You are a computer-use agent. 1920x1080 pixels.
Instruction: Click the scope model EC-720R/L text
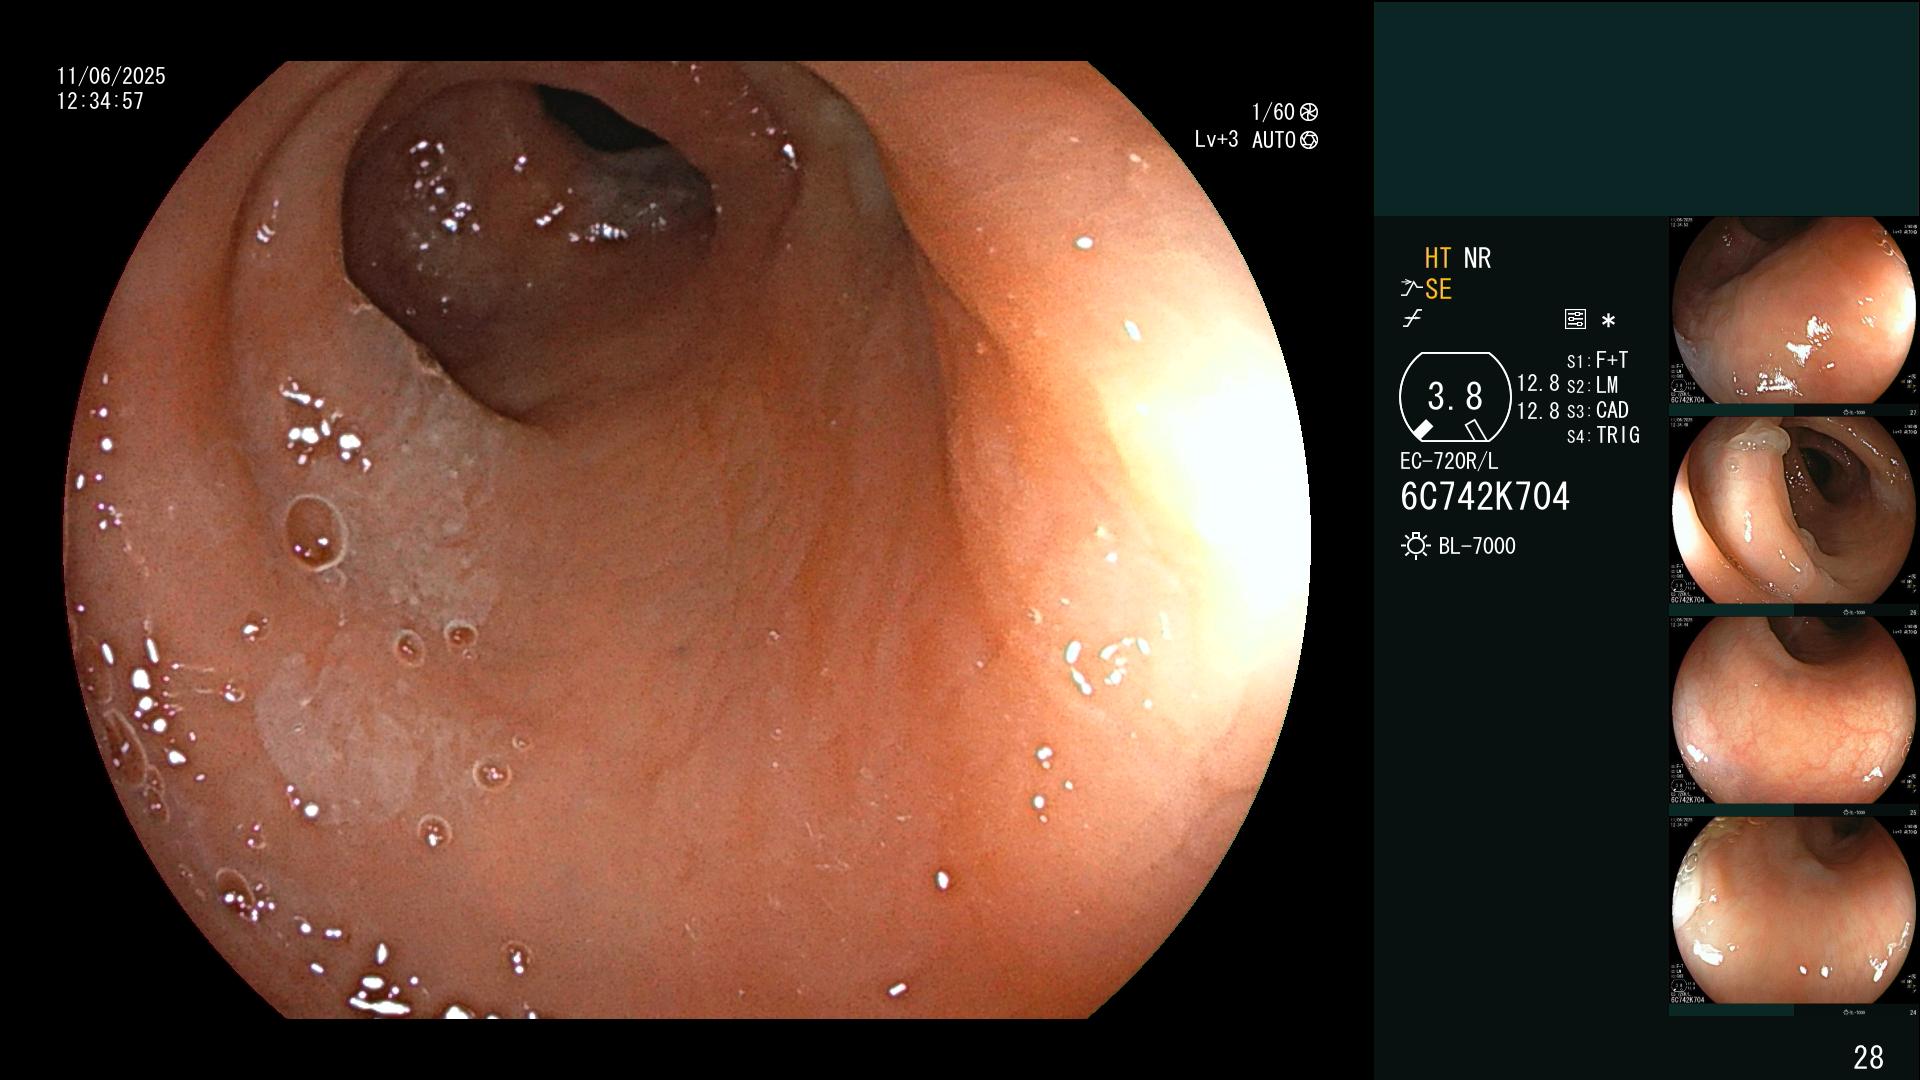point(1449,461)
